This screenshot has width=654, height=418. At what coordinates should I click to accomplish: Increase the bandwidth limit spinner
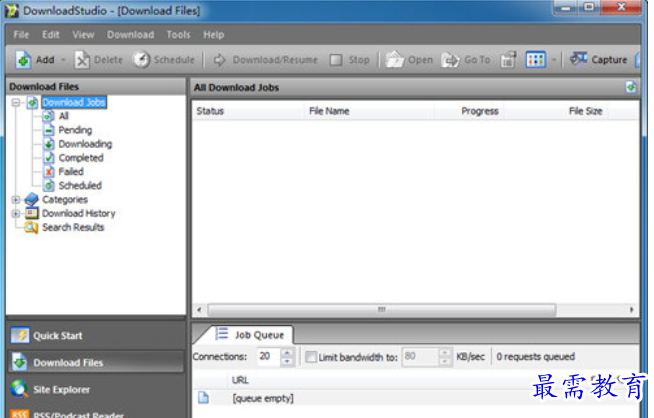(x=445, y=353)
